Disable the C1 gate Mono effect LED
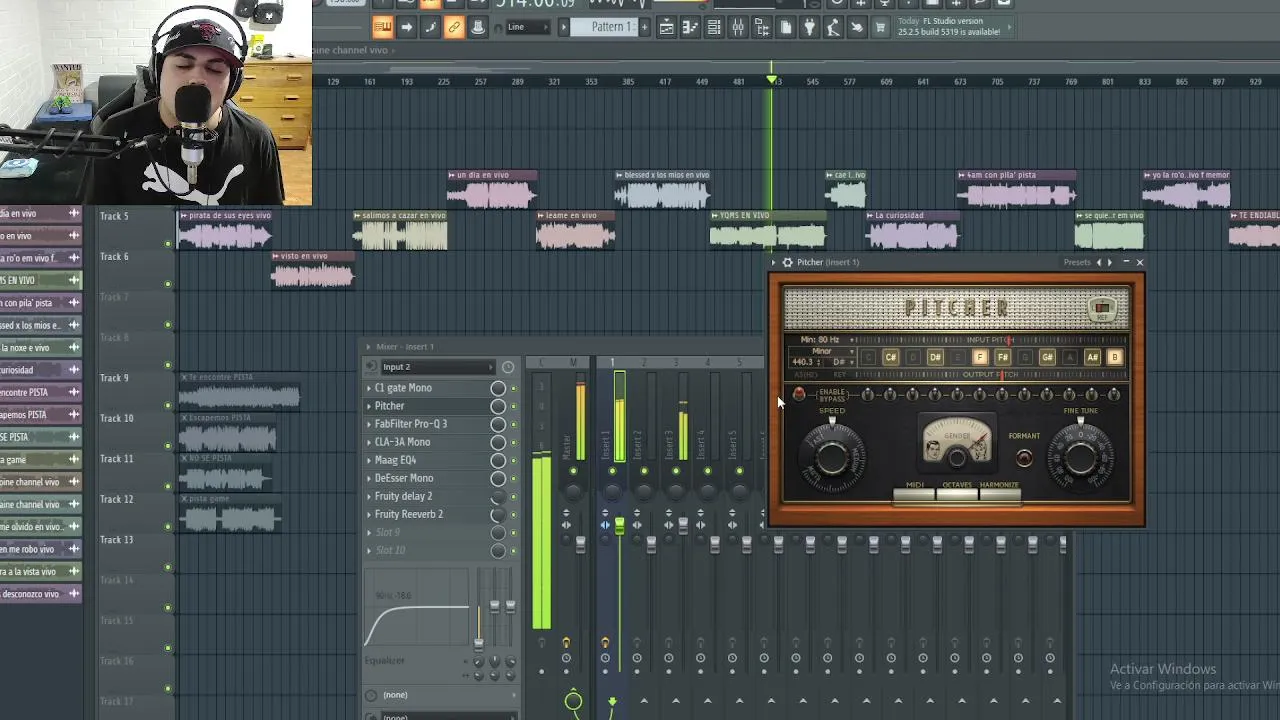1280x720 pixels. tap(514, 388)
